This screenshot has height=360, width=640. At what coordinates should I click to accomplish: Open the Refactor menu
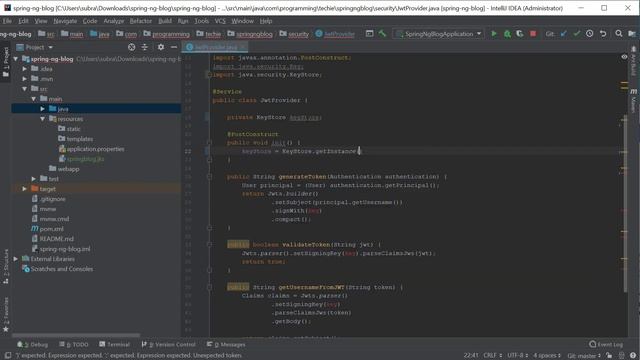[141, 21]
